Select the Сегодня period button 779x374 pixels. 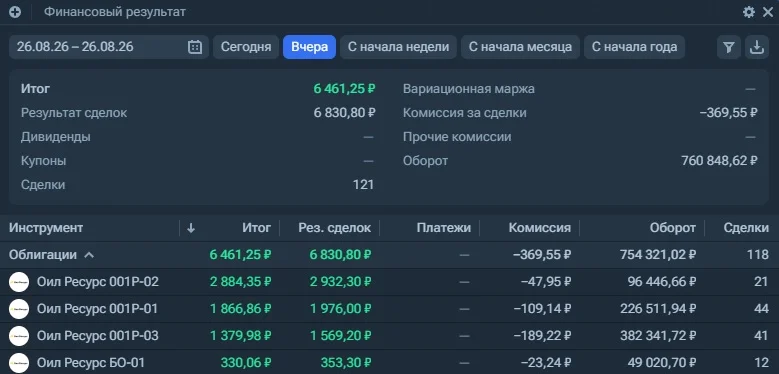coord(246,47)
